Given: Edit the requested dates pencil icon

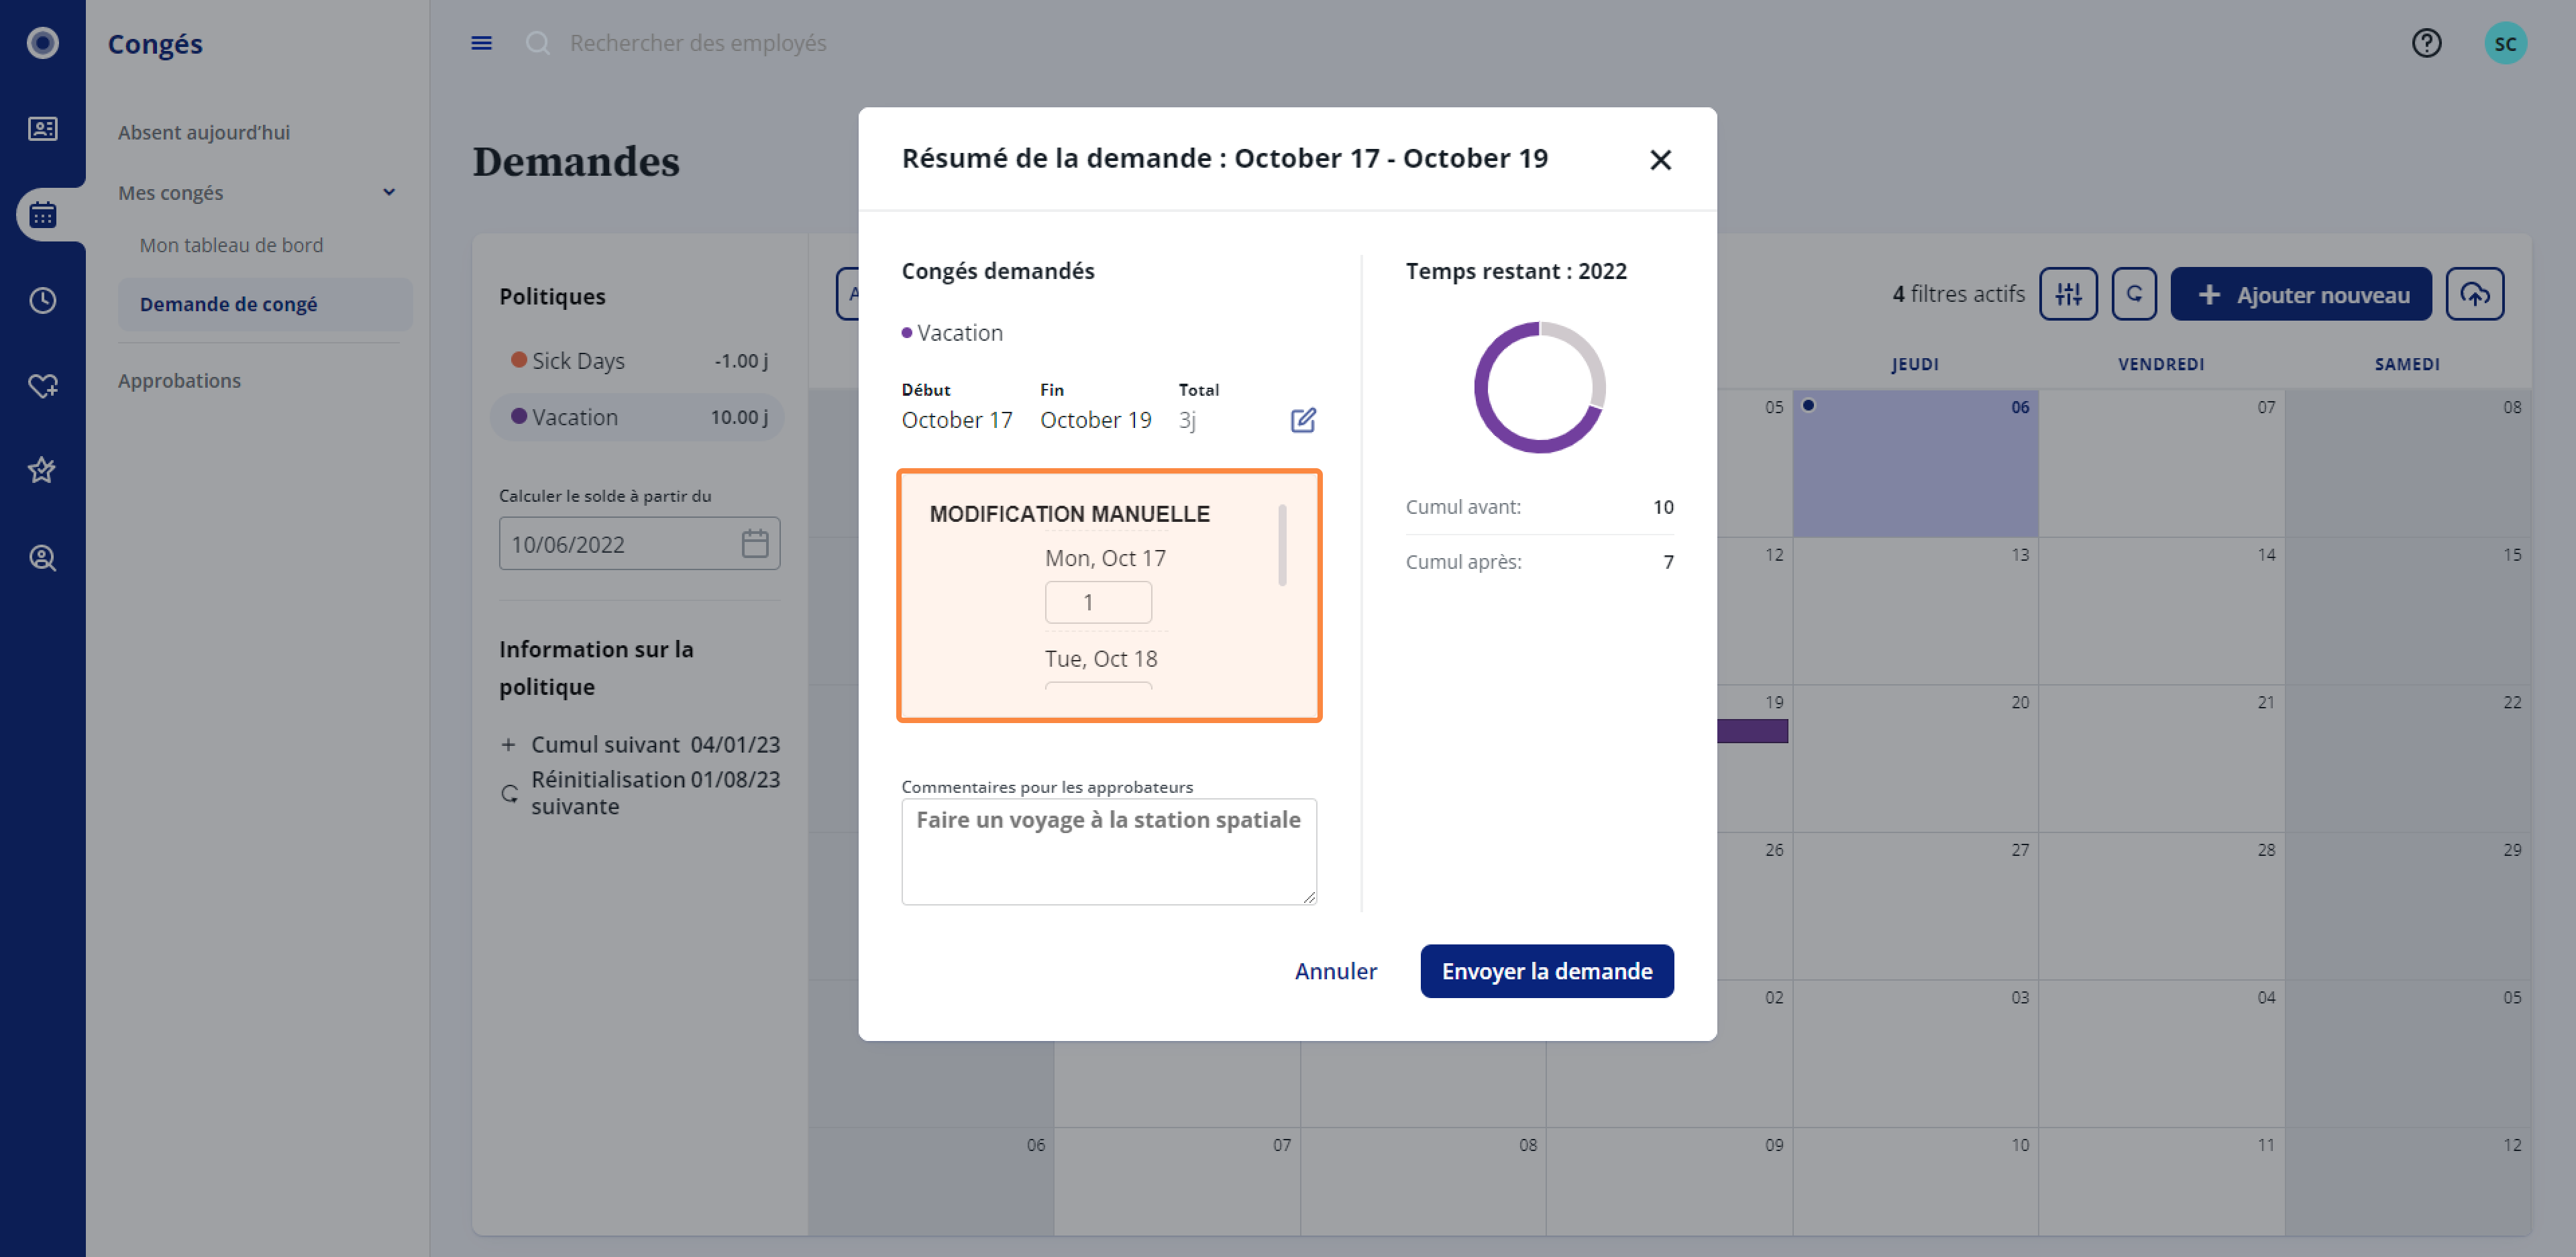Looking at the screenshot, I should (1303, 420).
